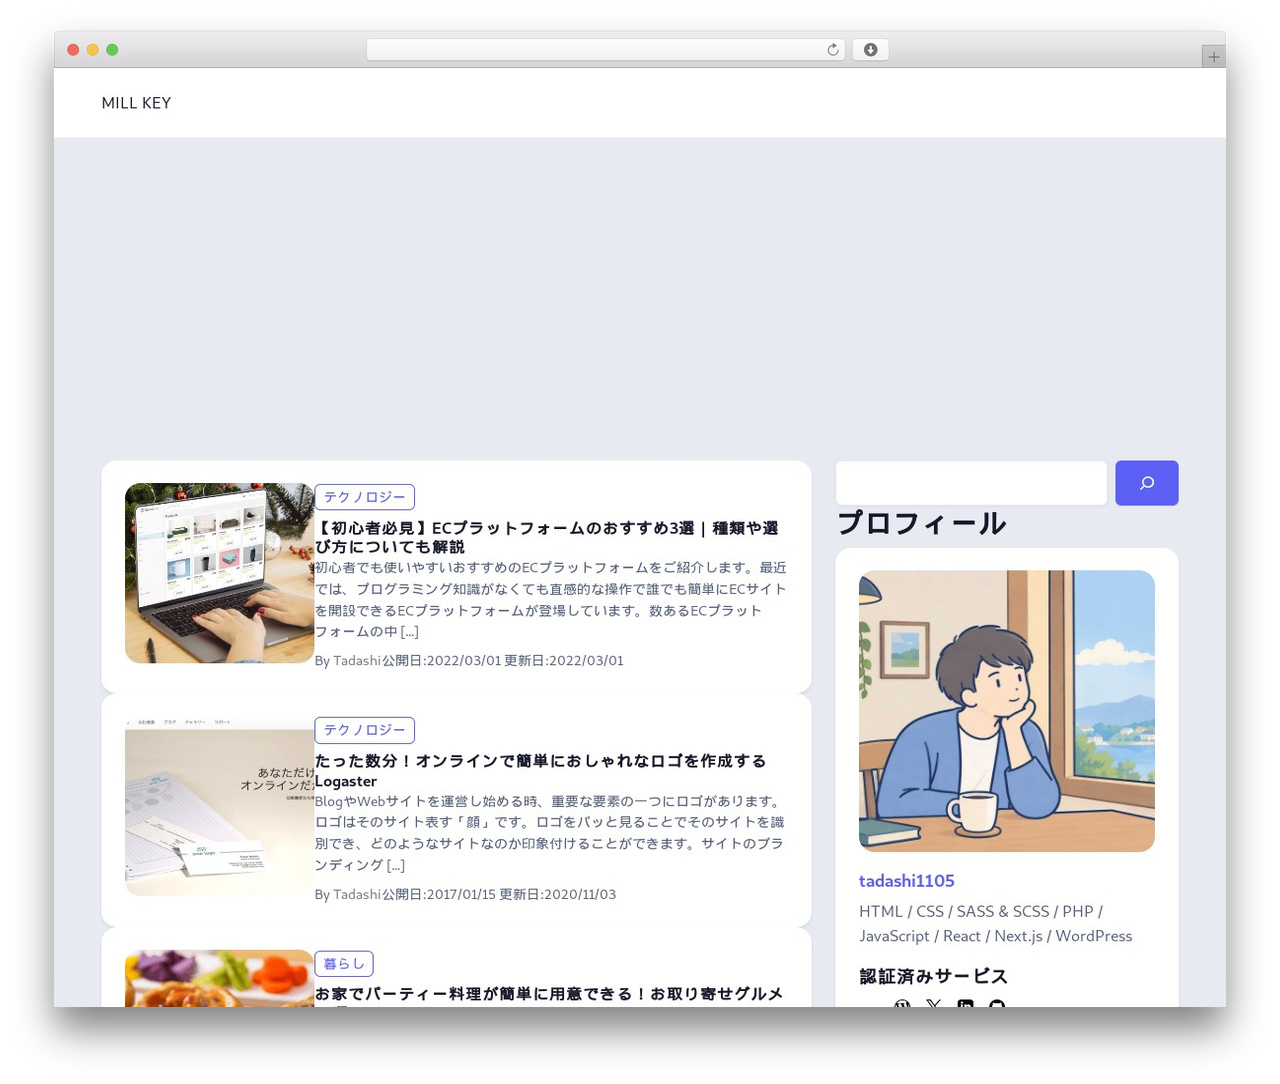This screenshot has height=1084, width=1280.
Task: Open the tadashi1105 profile link
Action: 907,881
